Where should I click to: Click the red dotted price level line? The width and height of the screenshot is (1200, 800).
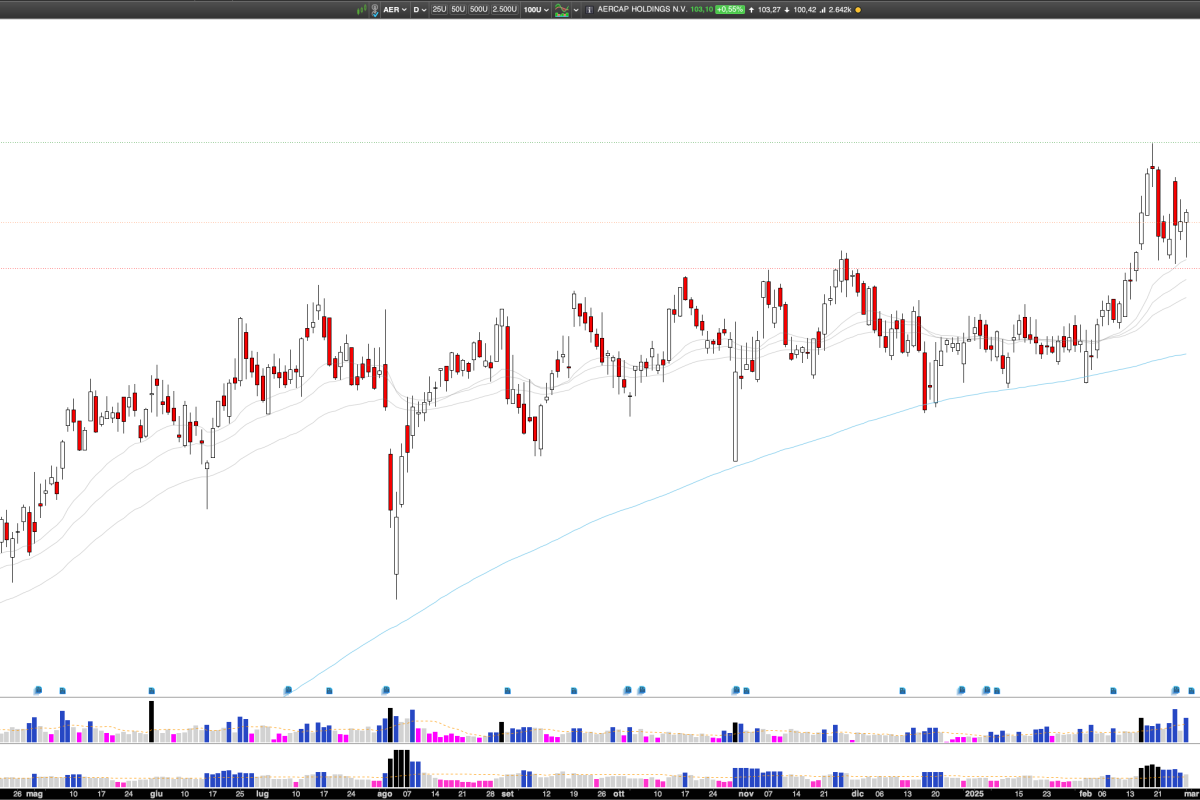[x=600, y=268]
